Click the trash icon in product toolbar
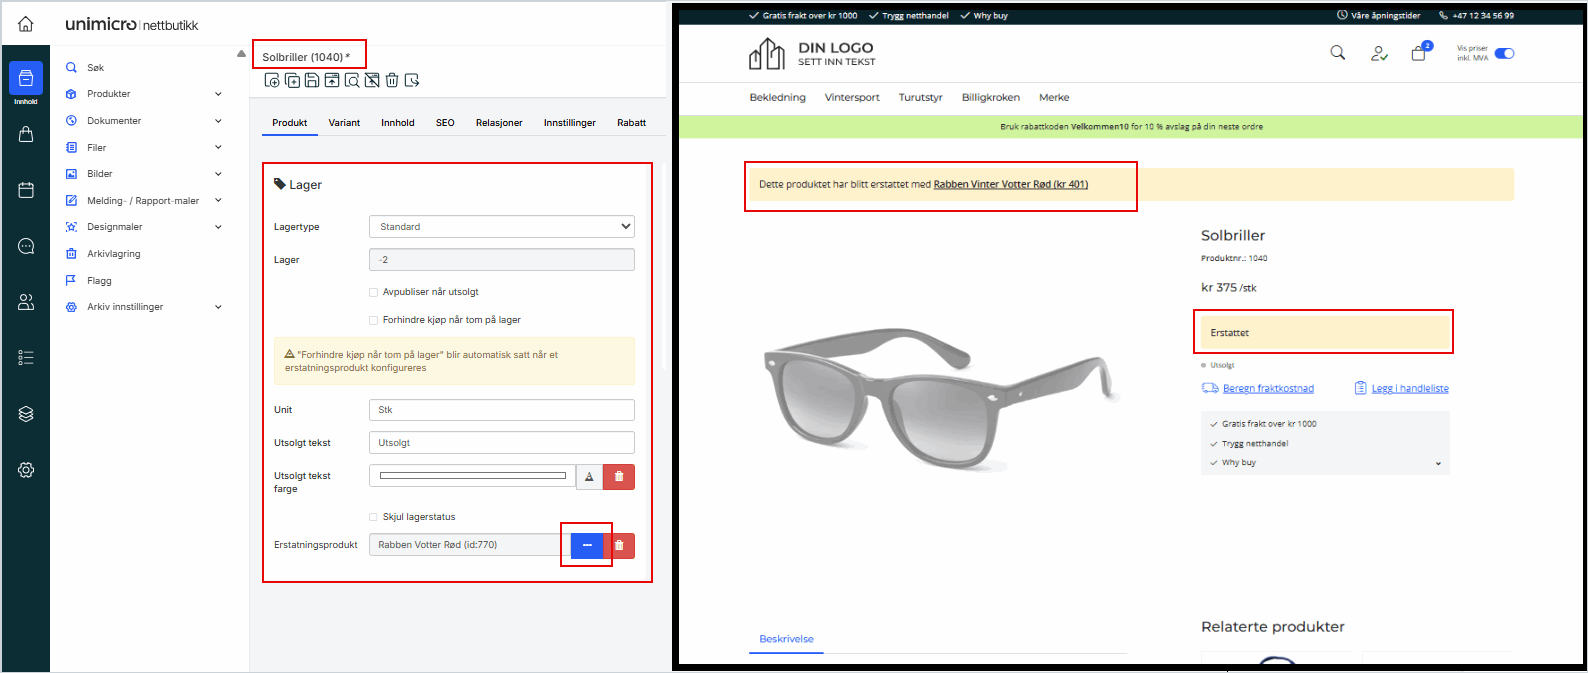1588x673 pixels. coord(392,80)
